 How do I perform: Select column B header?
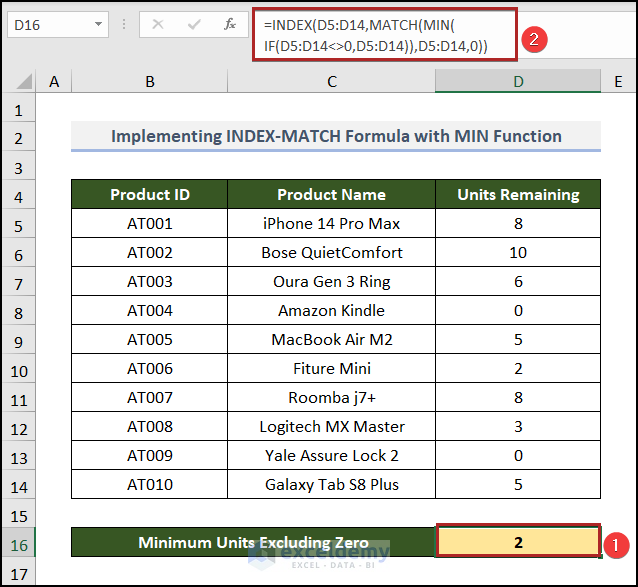pos(149,81)
